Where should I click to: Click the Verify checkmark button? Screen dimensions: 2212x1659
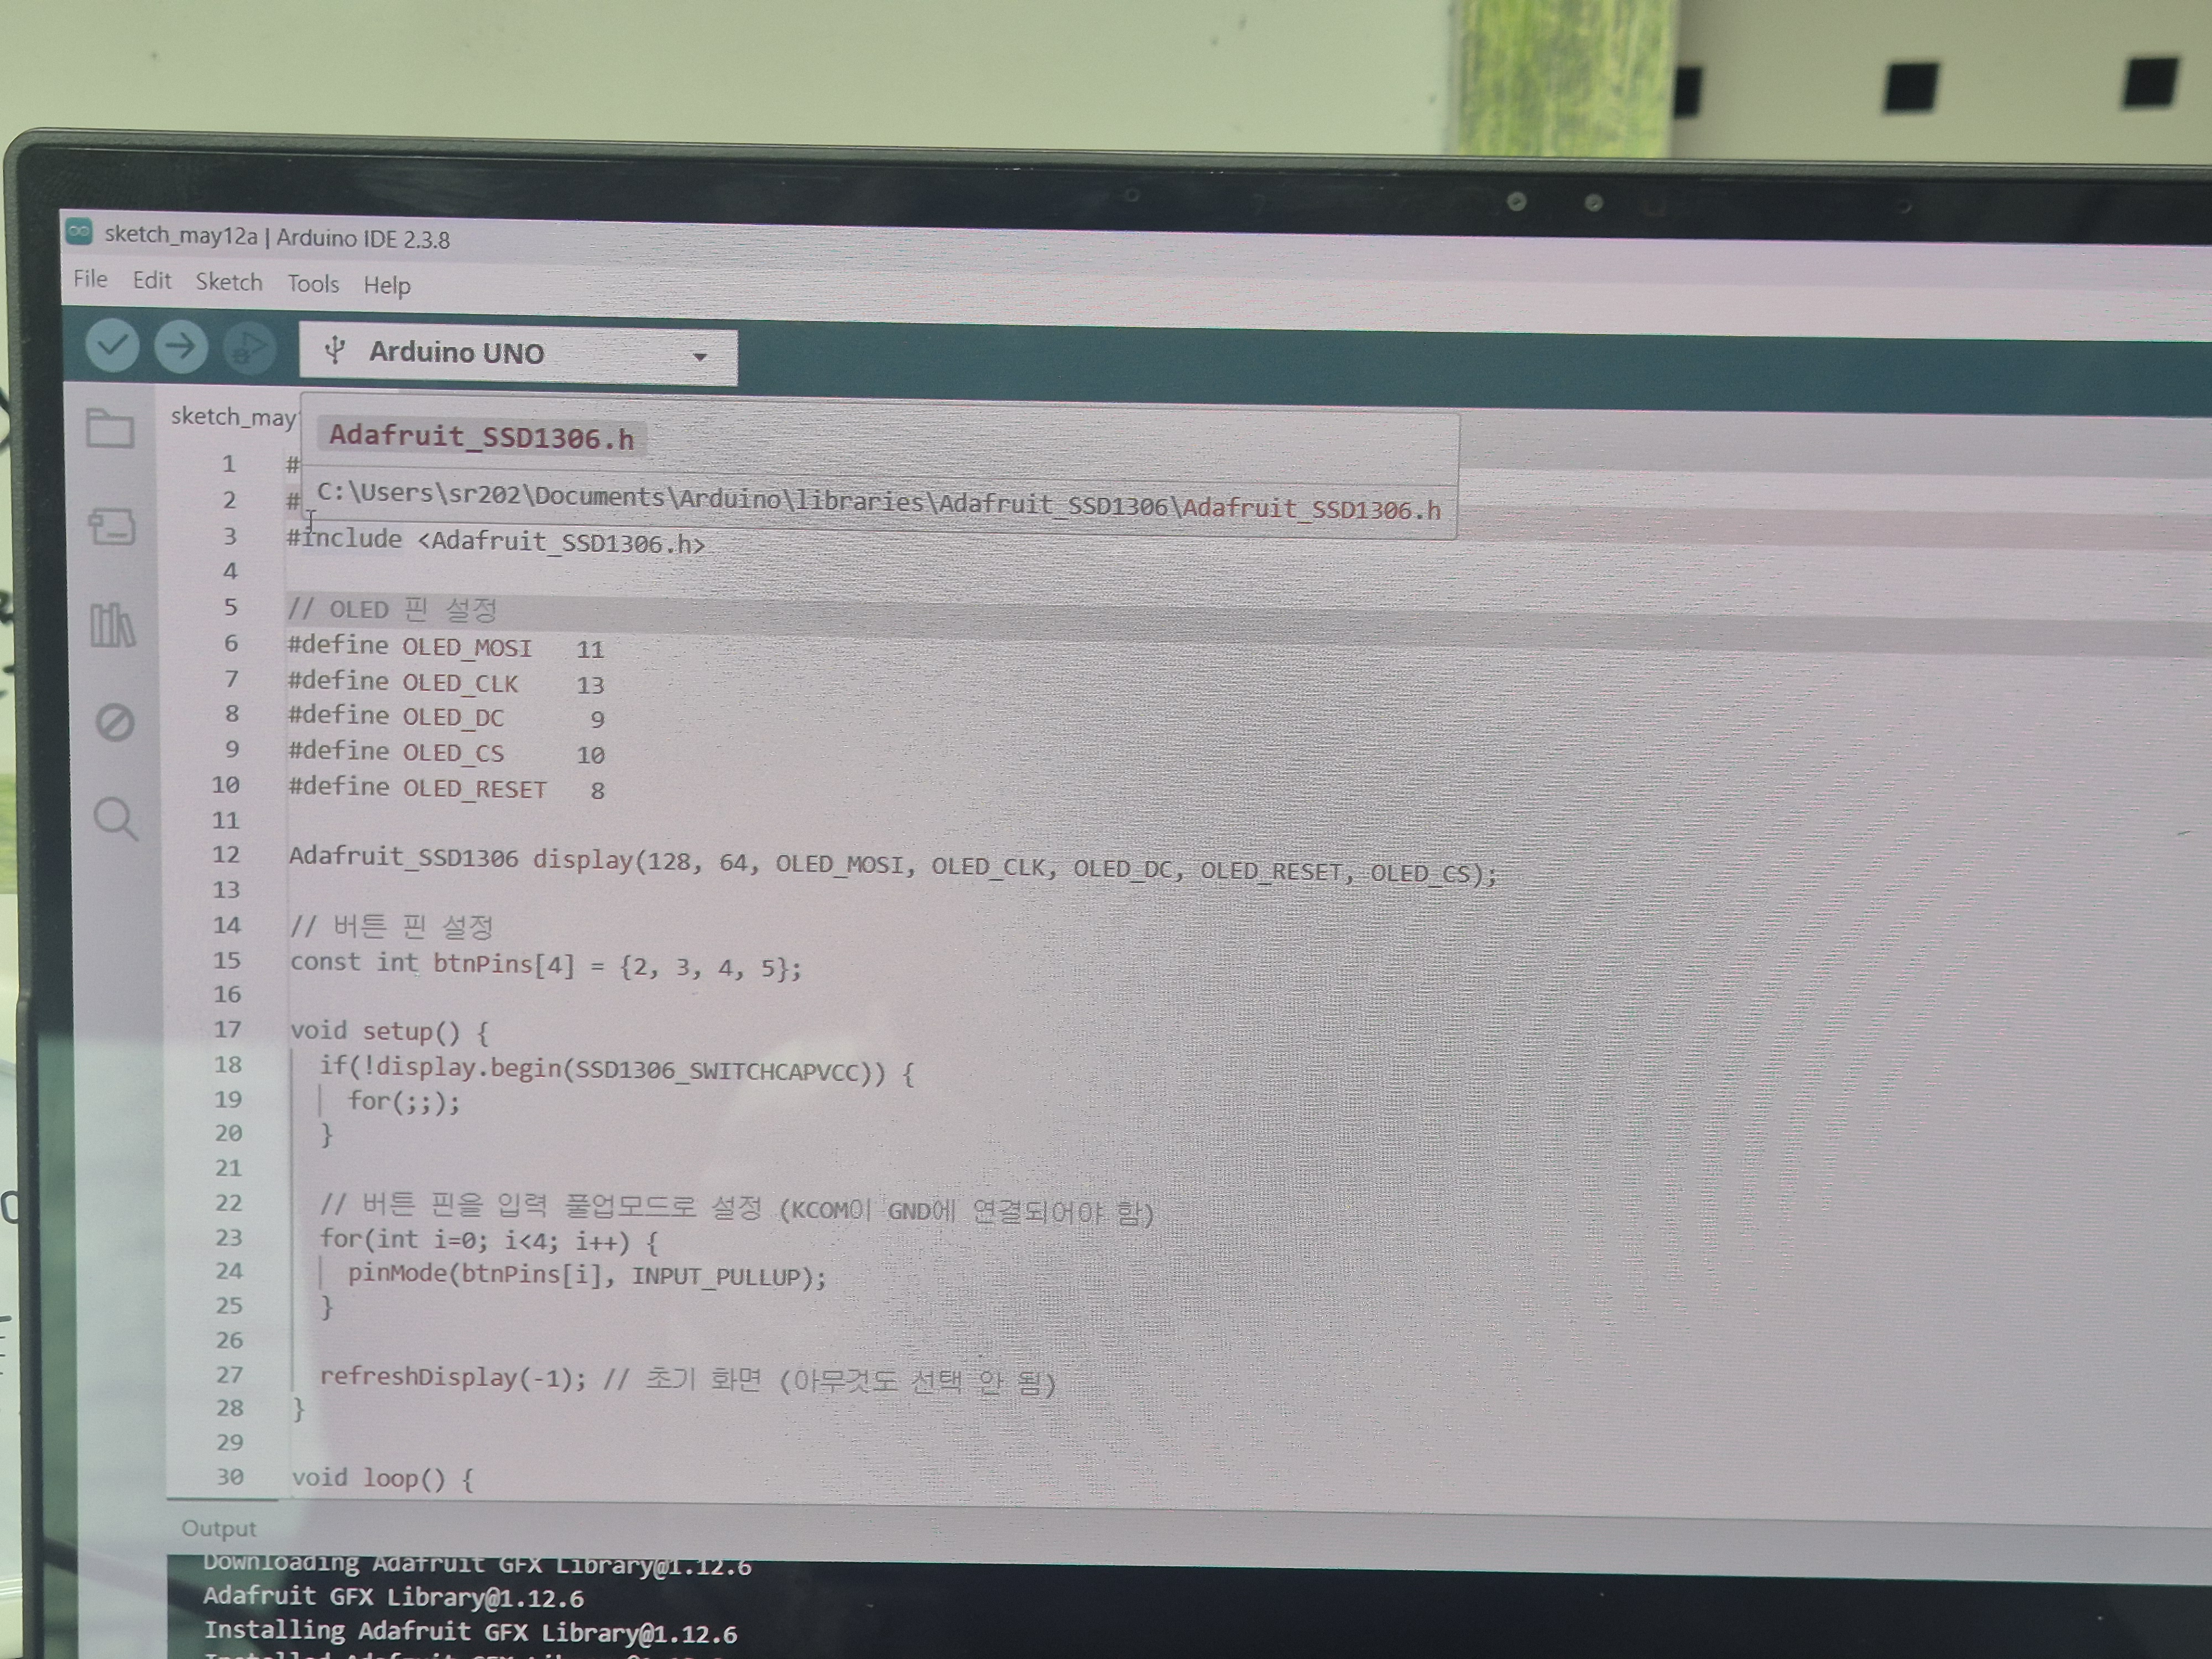(112, 346)
